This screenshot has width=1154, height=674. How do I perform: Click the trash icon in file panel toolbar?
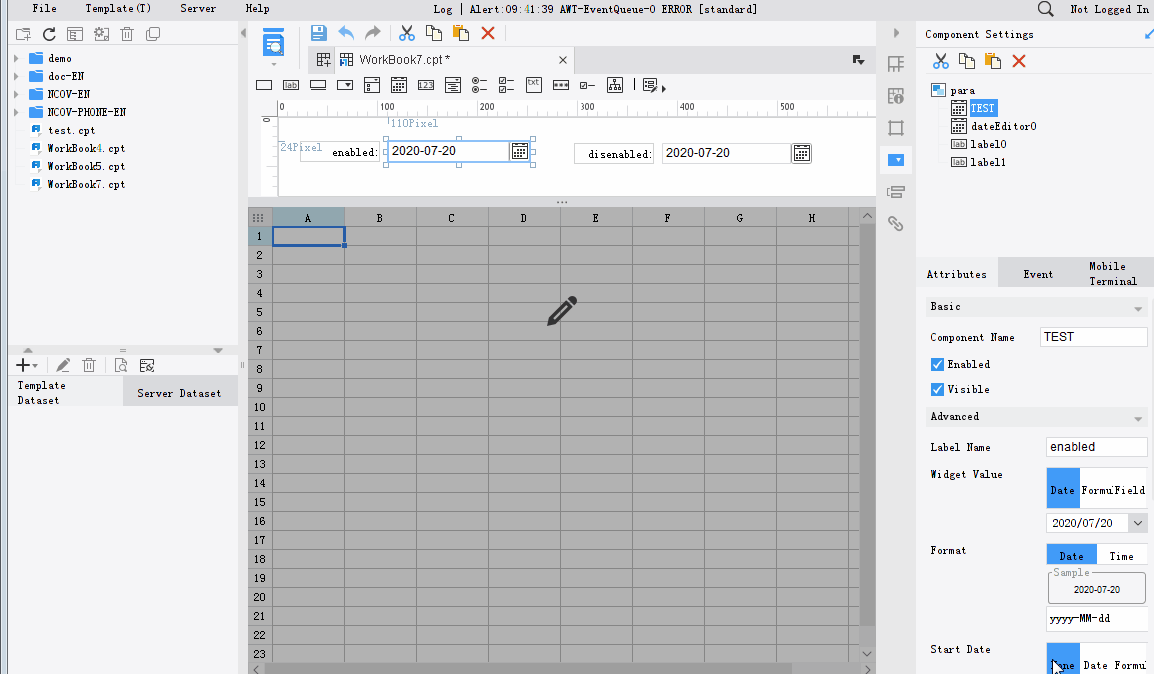(x=127, y=35)
